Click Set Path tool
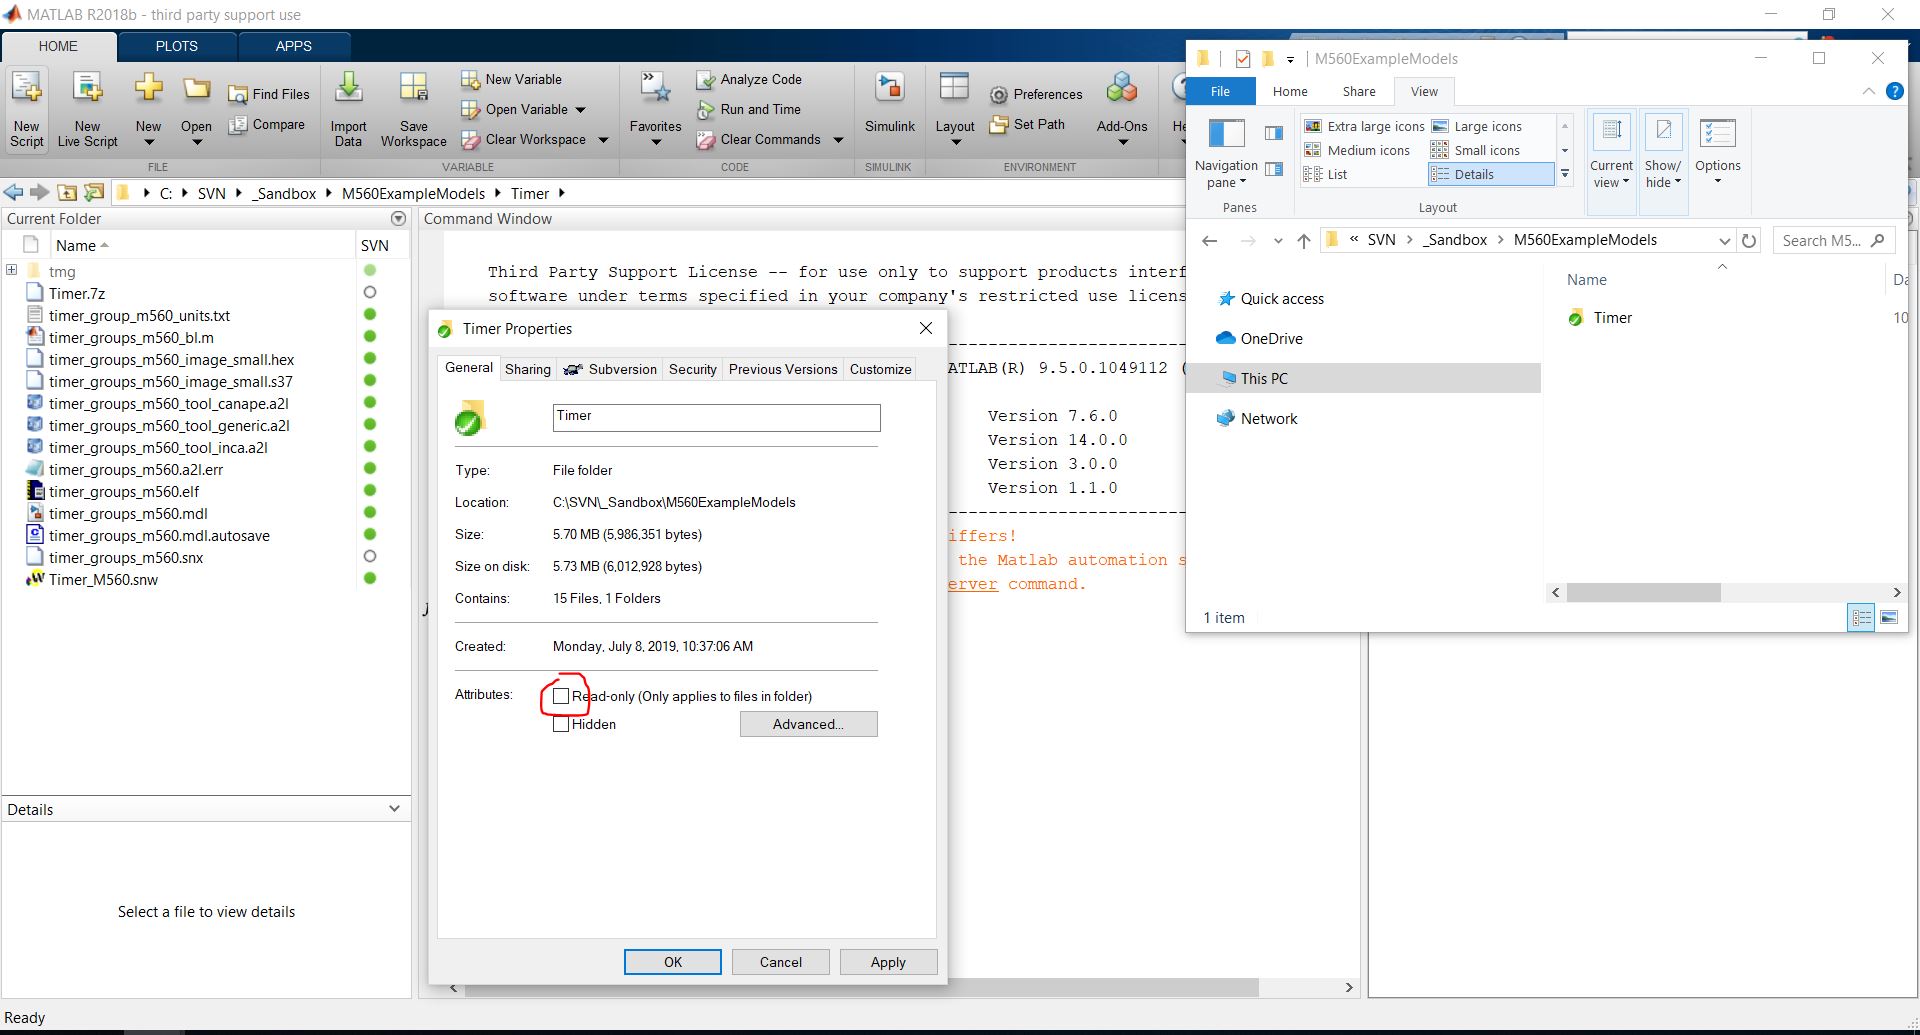This screenshot has height=1035, width=1920. 1027,124
